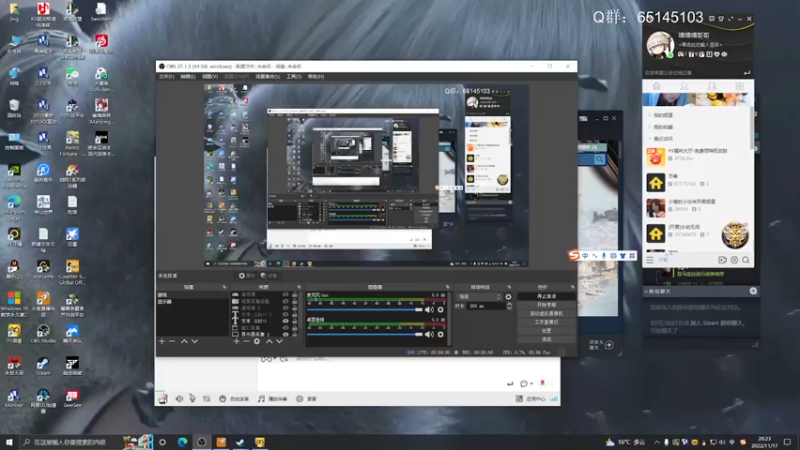
Task: Open 工具(T) menu in OBS
Action: pyautogui.click(x=294, y=77)
